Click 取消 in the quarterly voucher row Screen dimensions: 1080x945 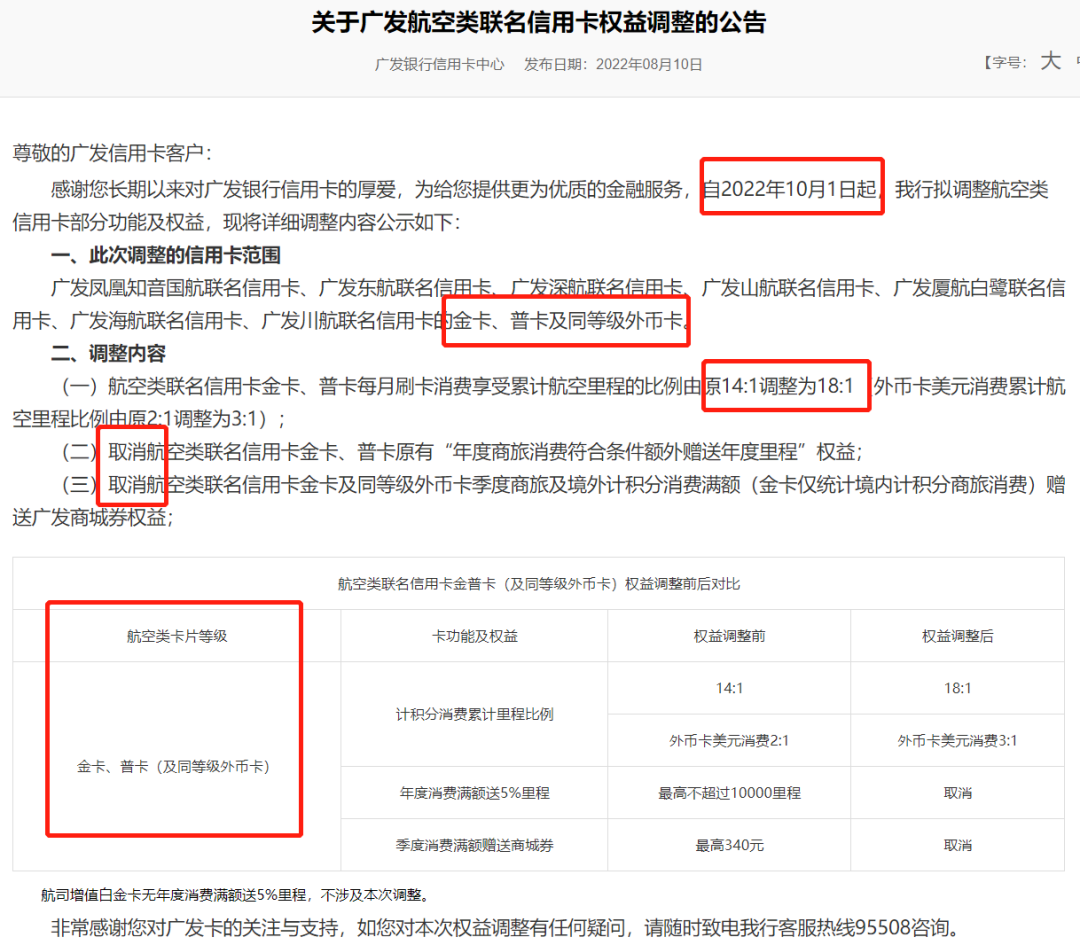click(x=958, y=845)
